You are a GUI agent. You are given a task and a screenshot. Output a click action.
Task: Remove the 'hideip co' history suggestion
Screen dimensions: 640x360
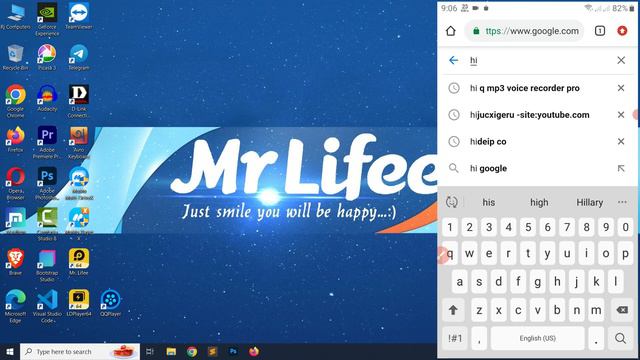pyautogui.click(x=621, y=141)
